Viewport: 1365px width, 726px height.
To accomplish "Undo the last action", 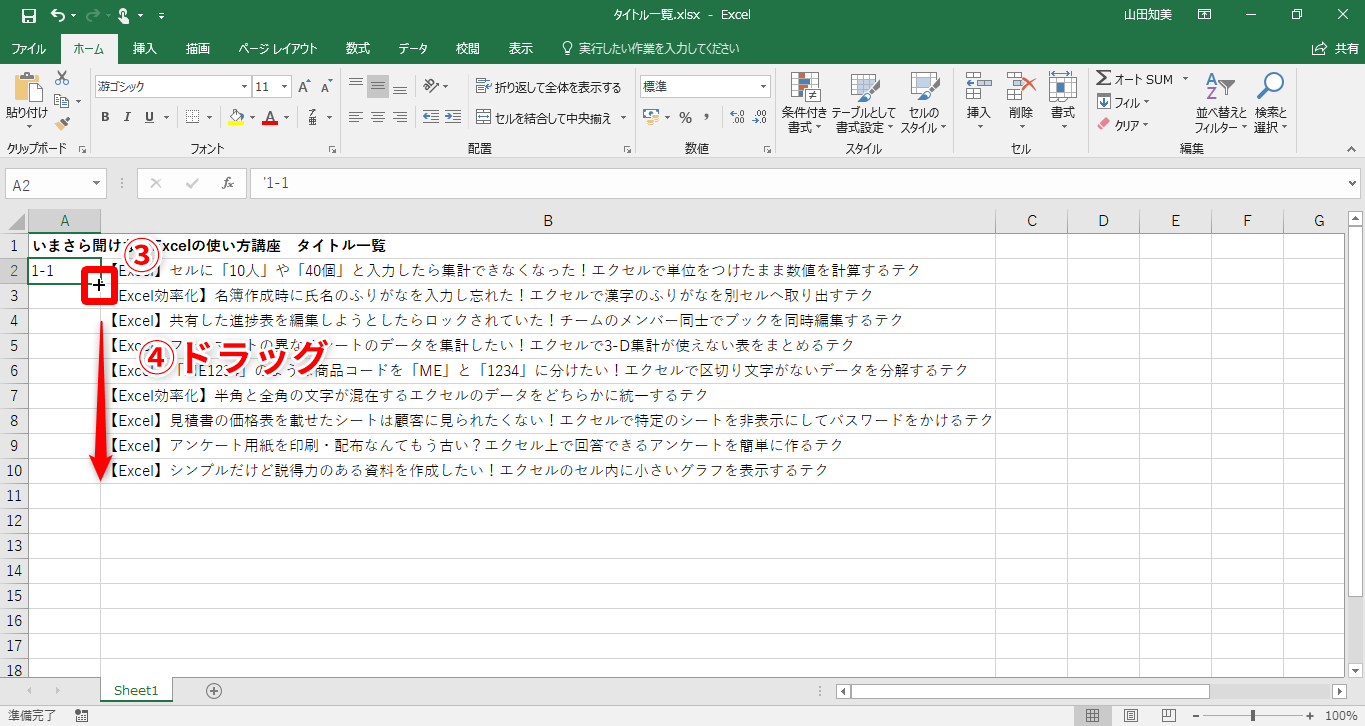I will [x=58, y=15].
